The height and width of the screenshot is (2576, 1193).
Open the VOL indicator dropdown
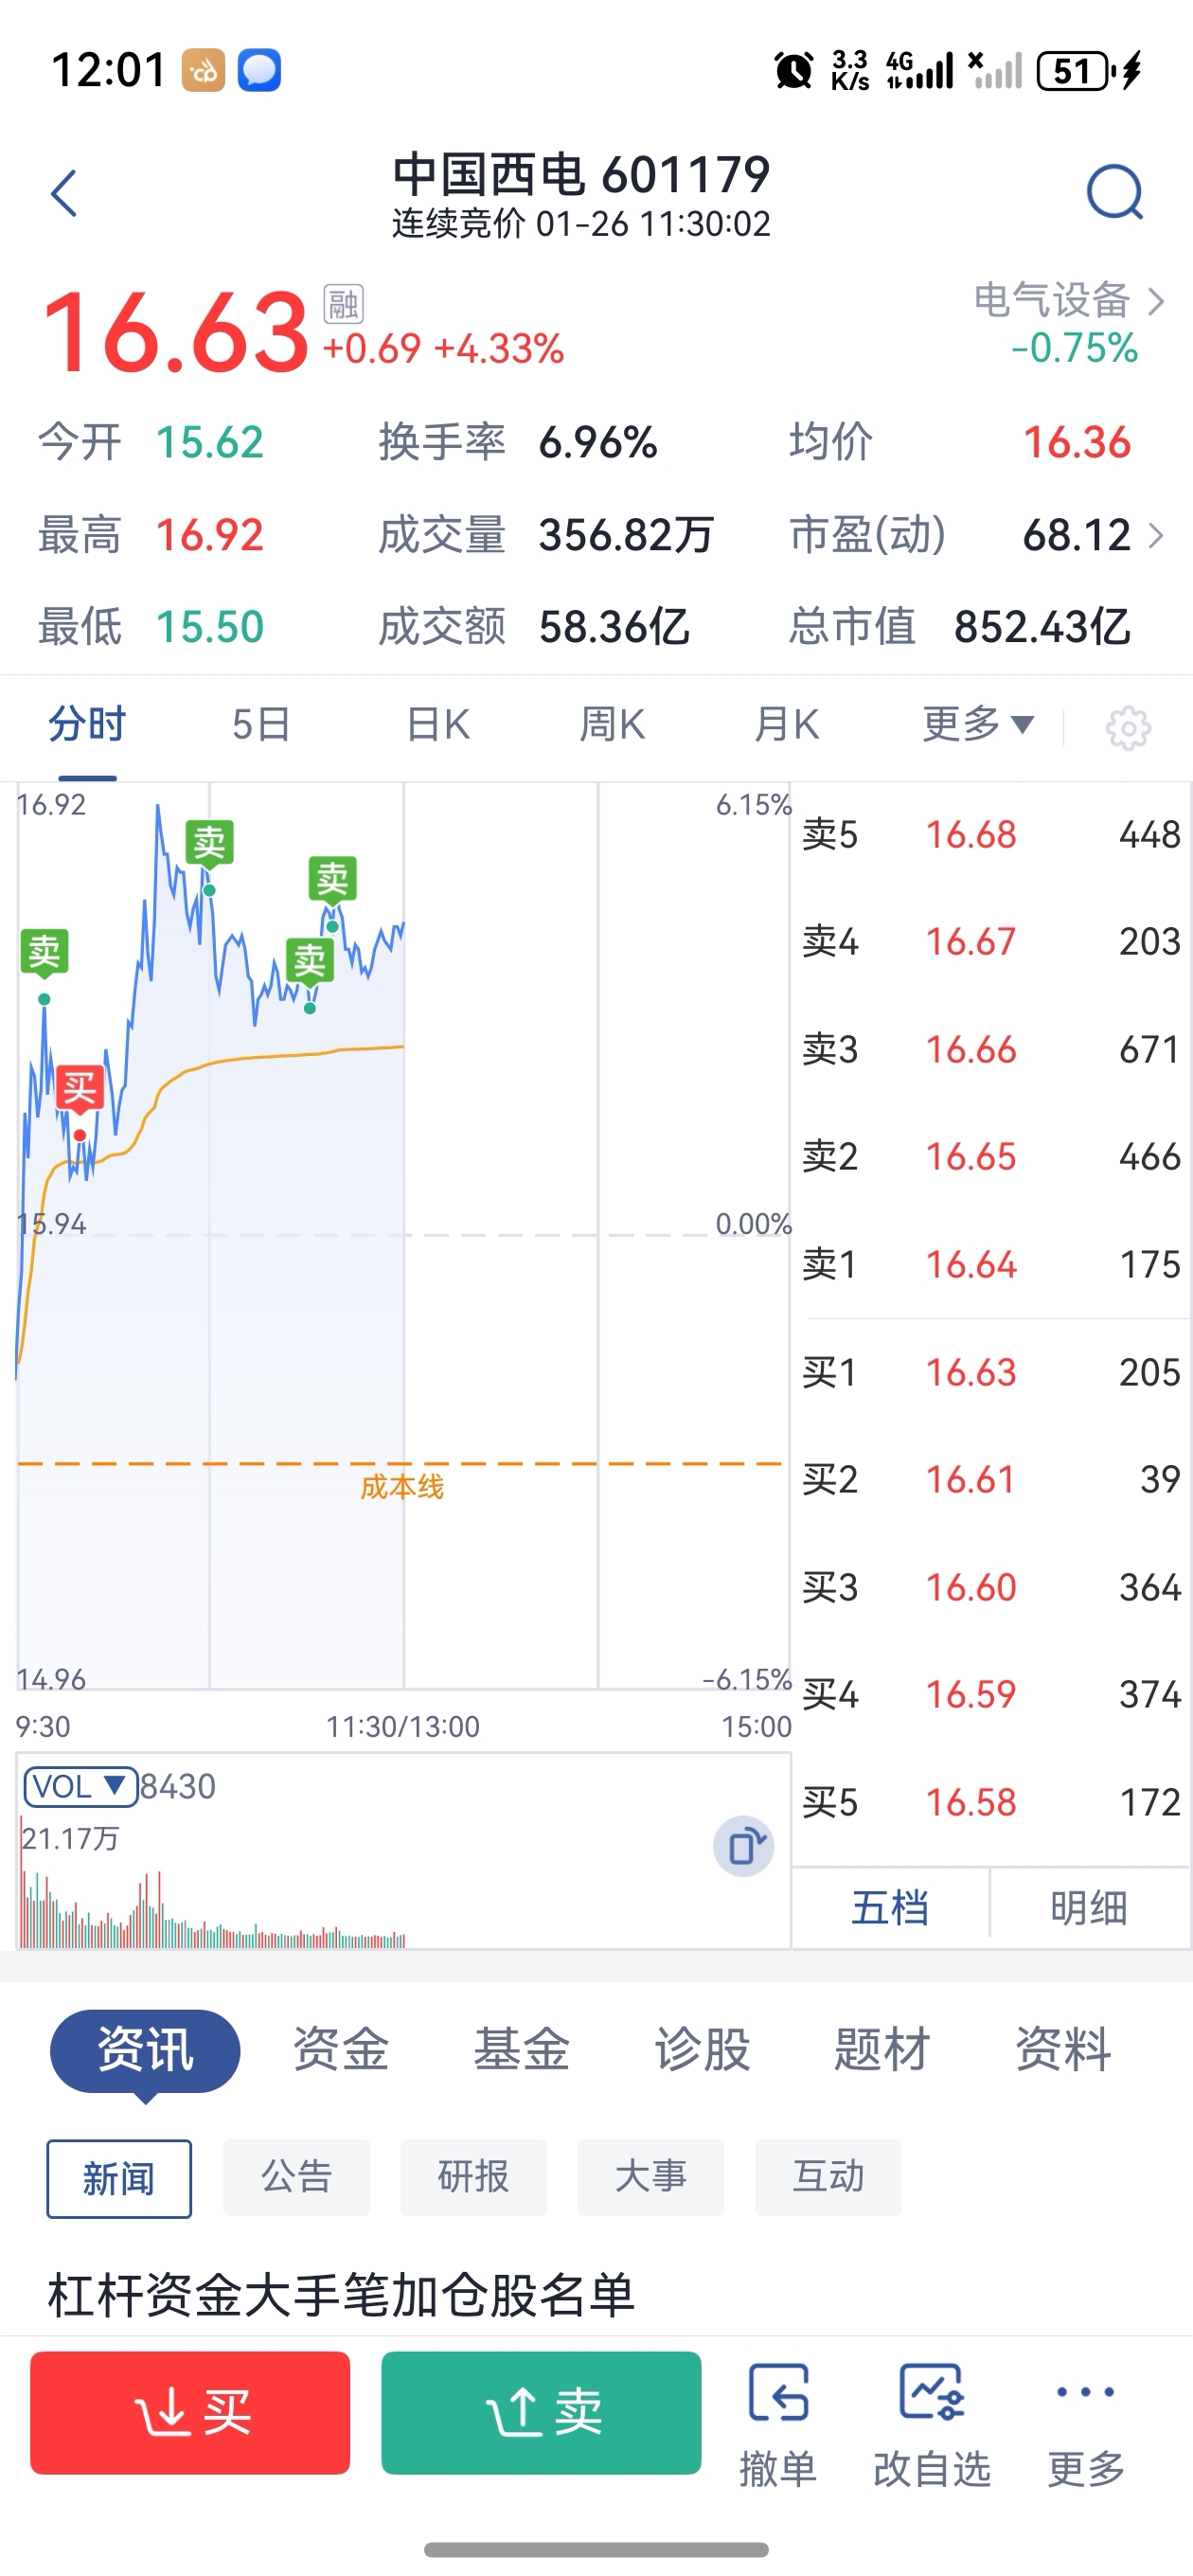coord(80,1786)
